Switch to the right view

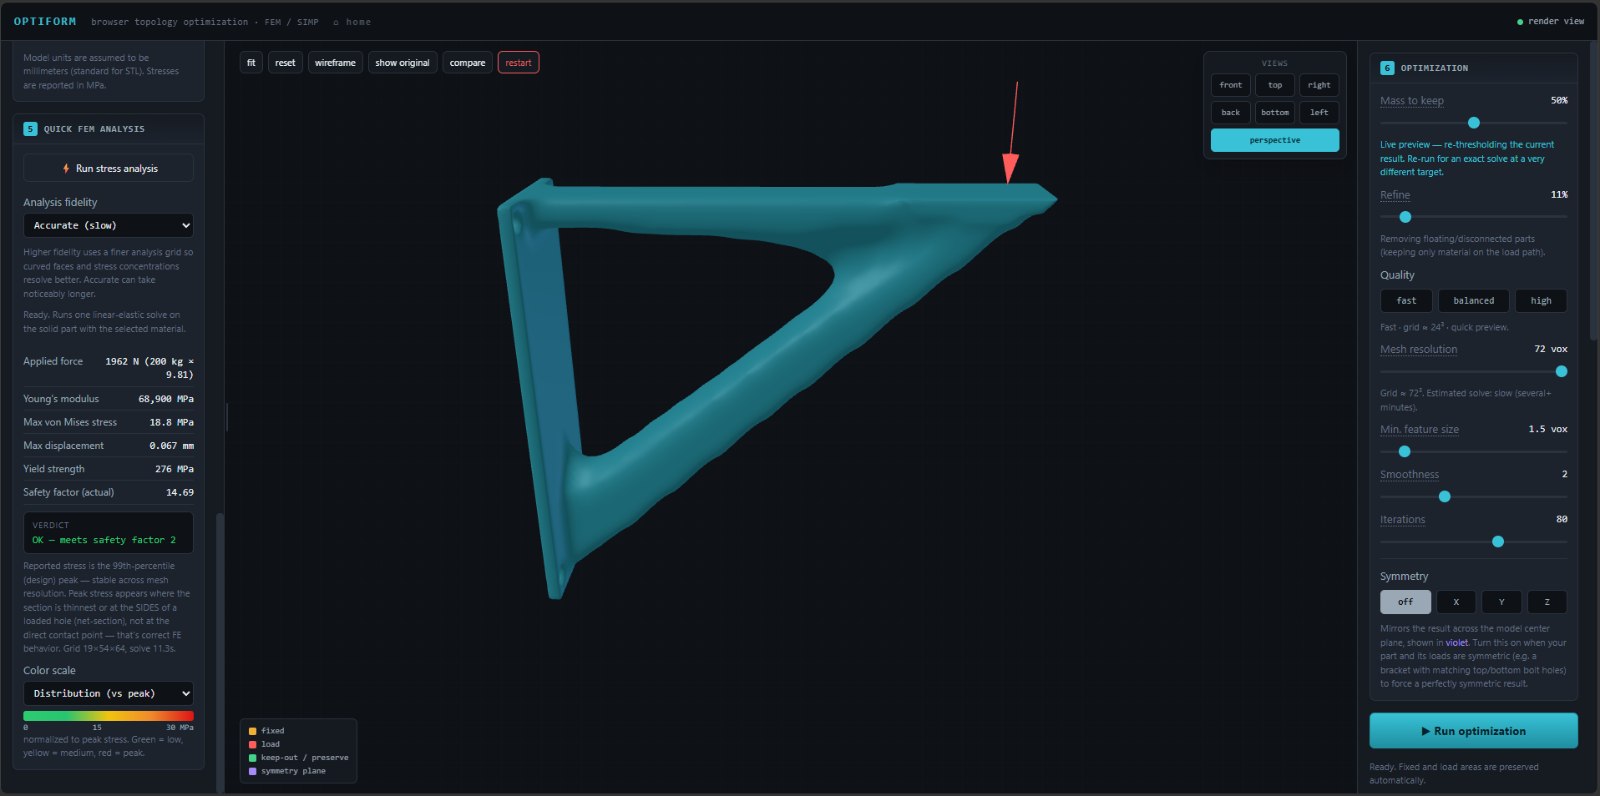pyautogui.click(x=1319, y=85)
